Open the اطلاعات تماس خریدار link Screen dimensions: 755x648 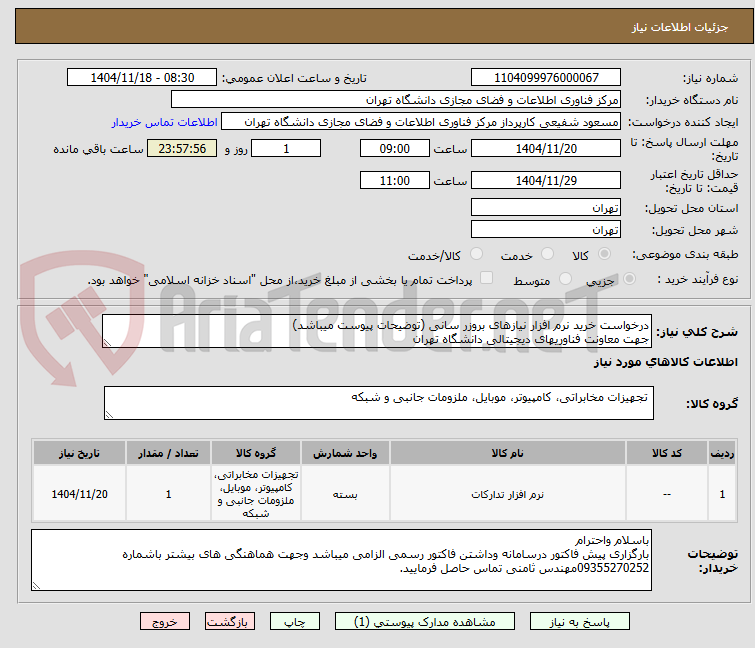point(165,122)
